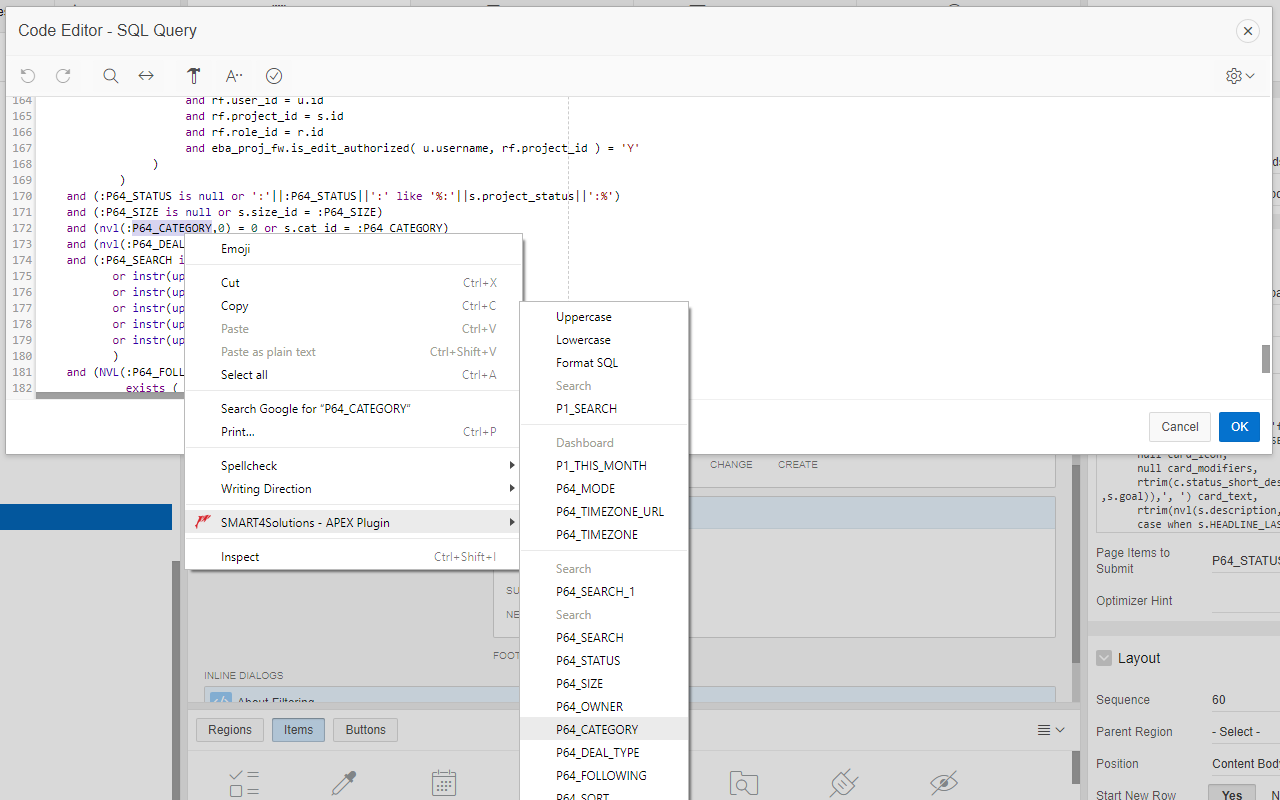Click the CREATE position label

[x=798, y=465]
